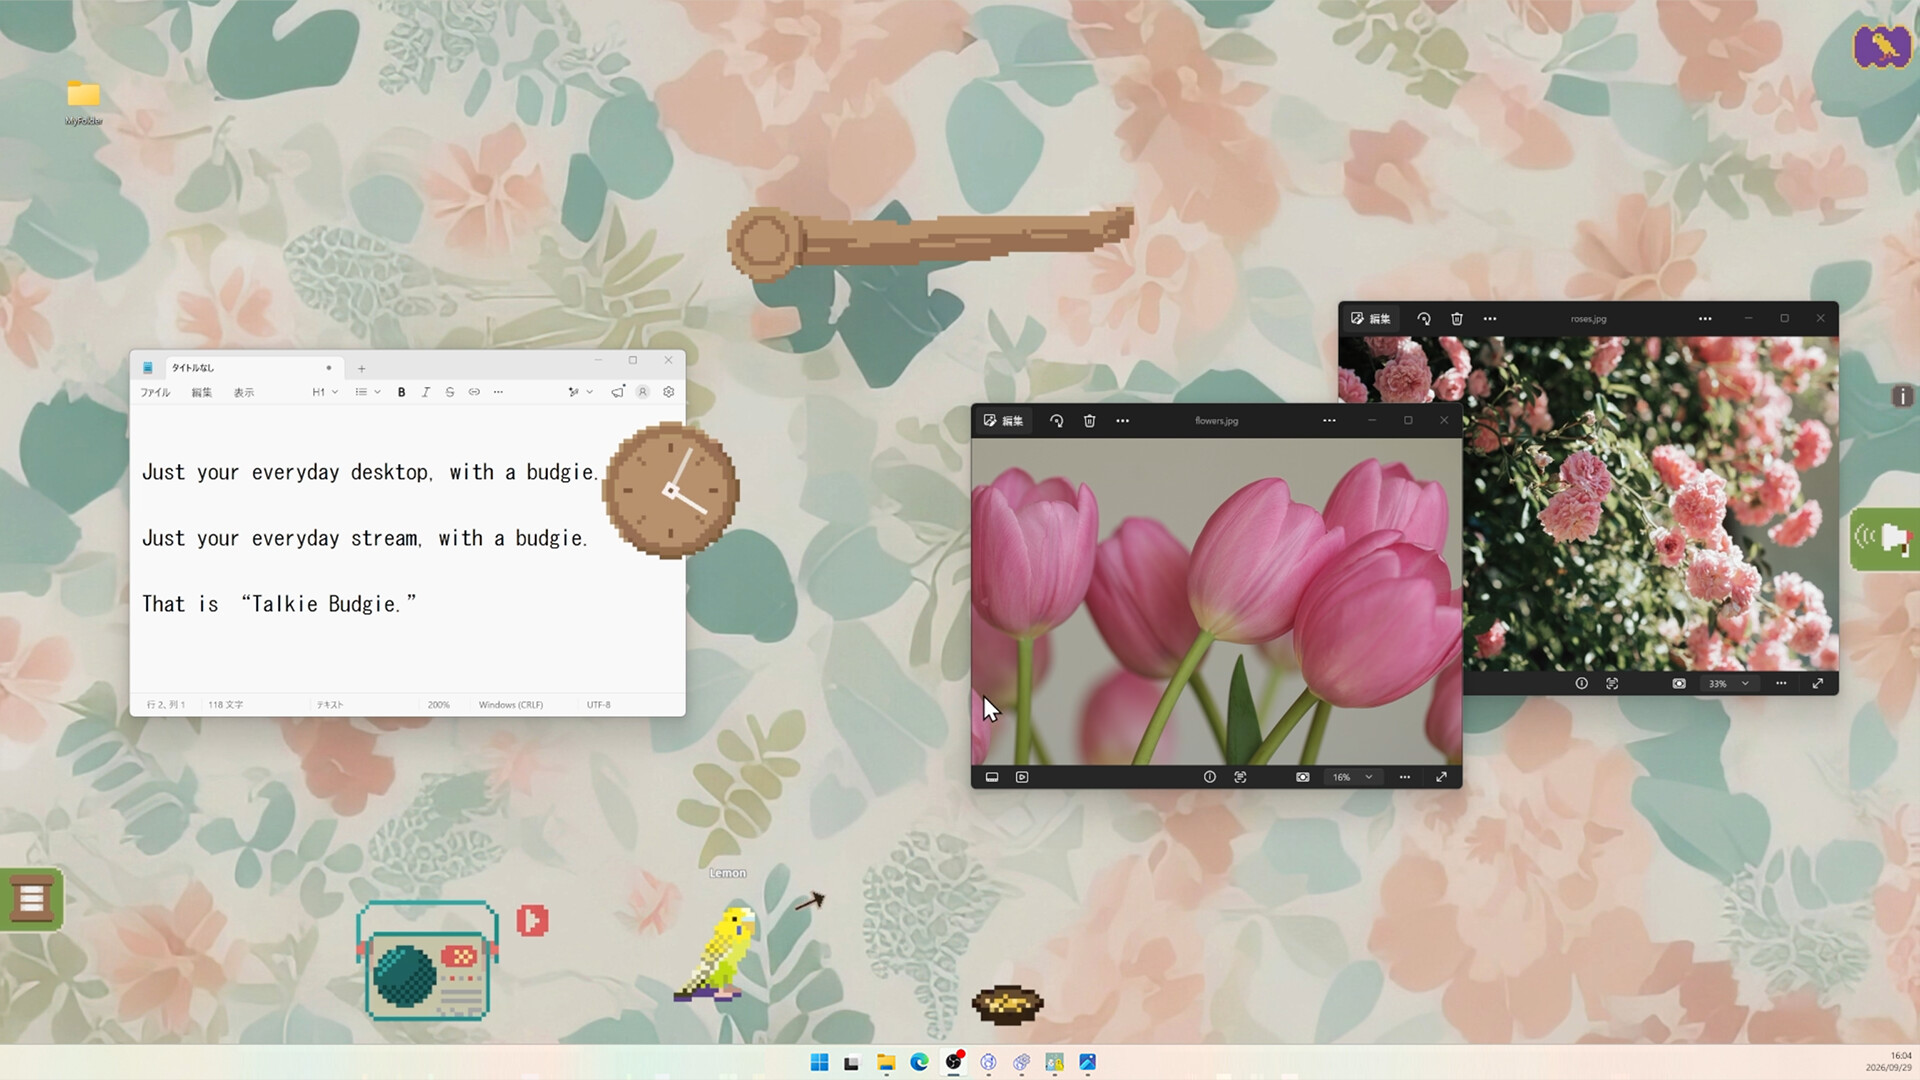This screenshot has height=1080, width=1920.
Task: Enter fullscreen for flowers.jpg
Action: coord(1441,777)
